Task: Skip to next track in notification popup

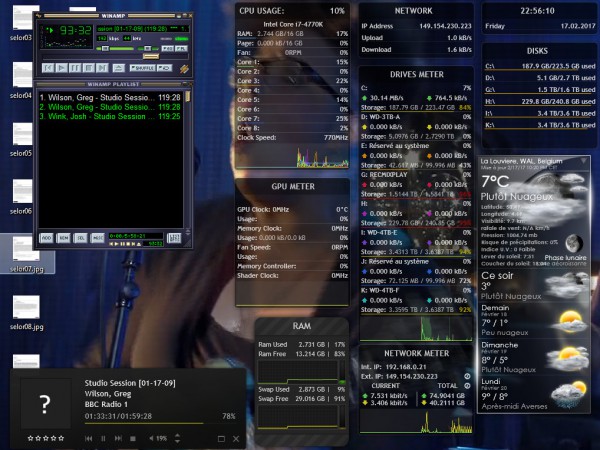Action: pyautogui.click(x=118, y=439)
